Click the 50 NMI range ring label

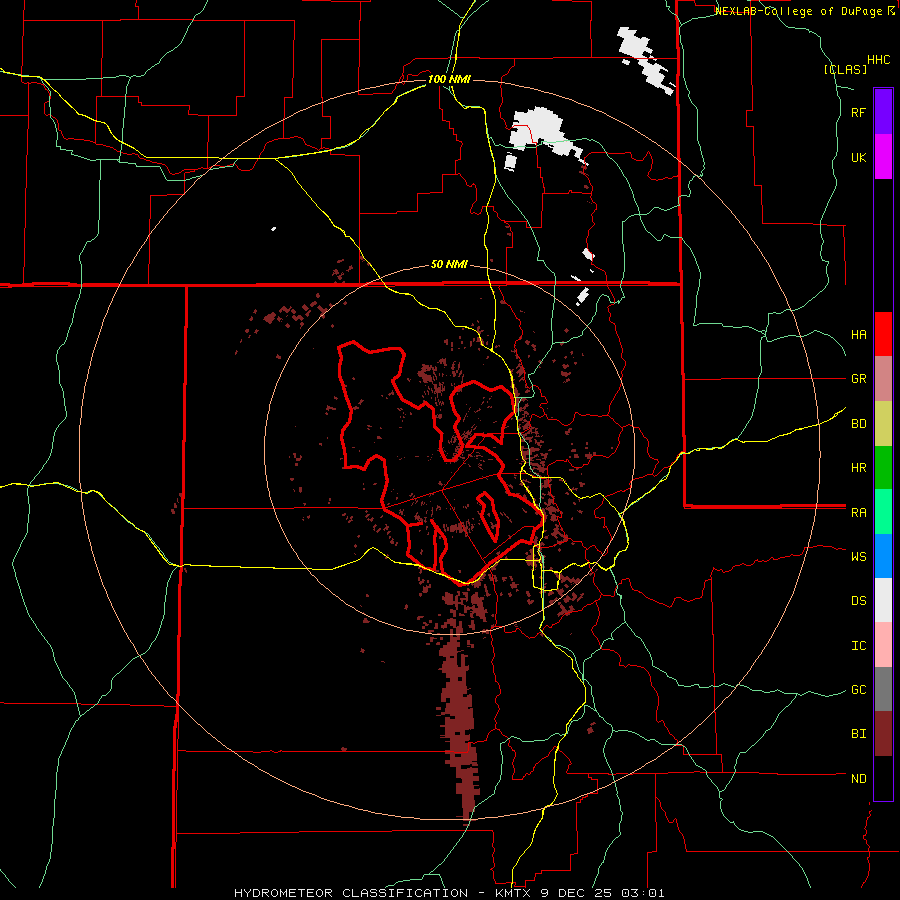tap(449, 265)
